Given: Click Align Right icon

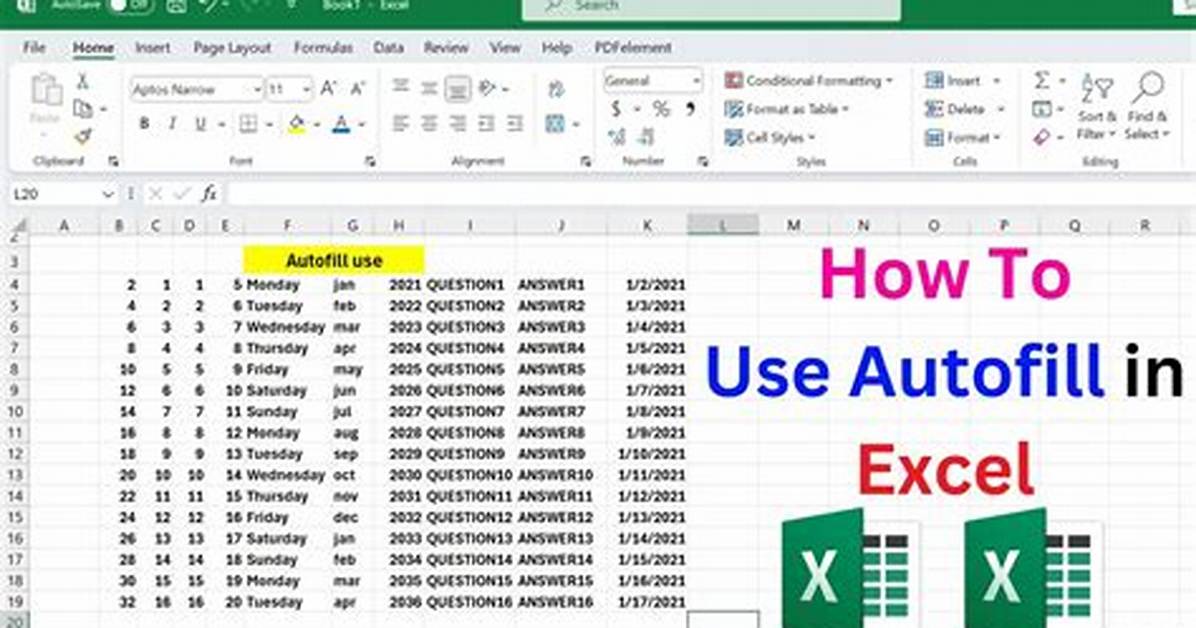Looking at the screenshot, I should (x=458, y=123).
